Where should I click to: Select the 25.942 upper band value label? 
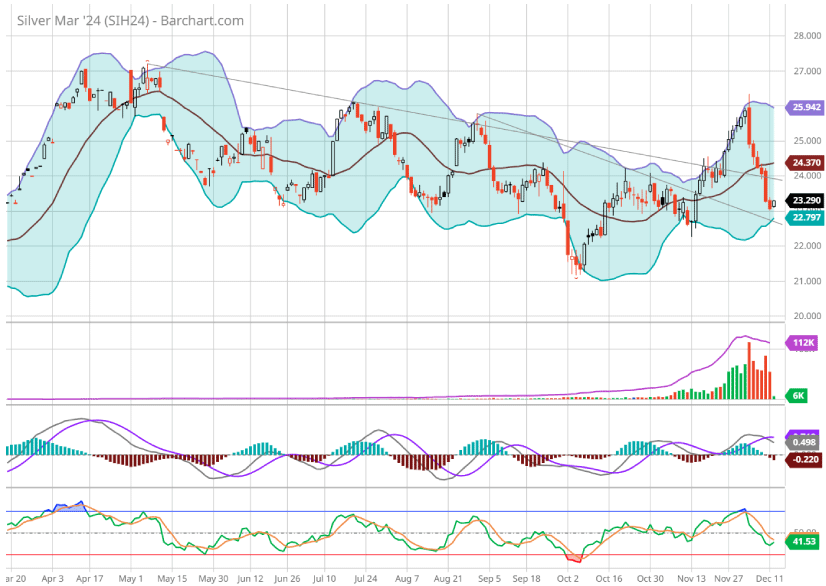coord(805,107)
